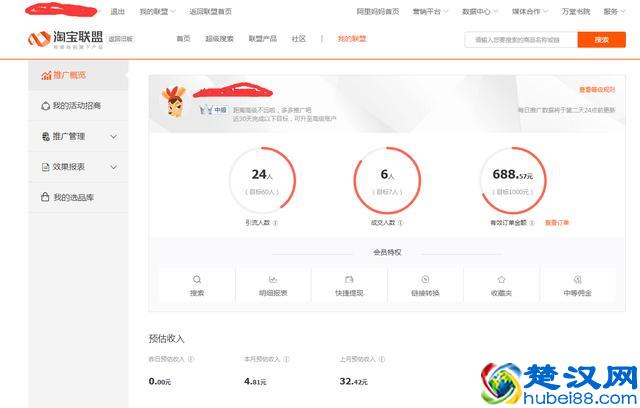Click info icon beside 有效订单金额

tap(532, 223)
